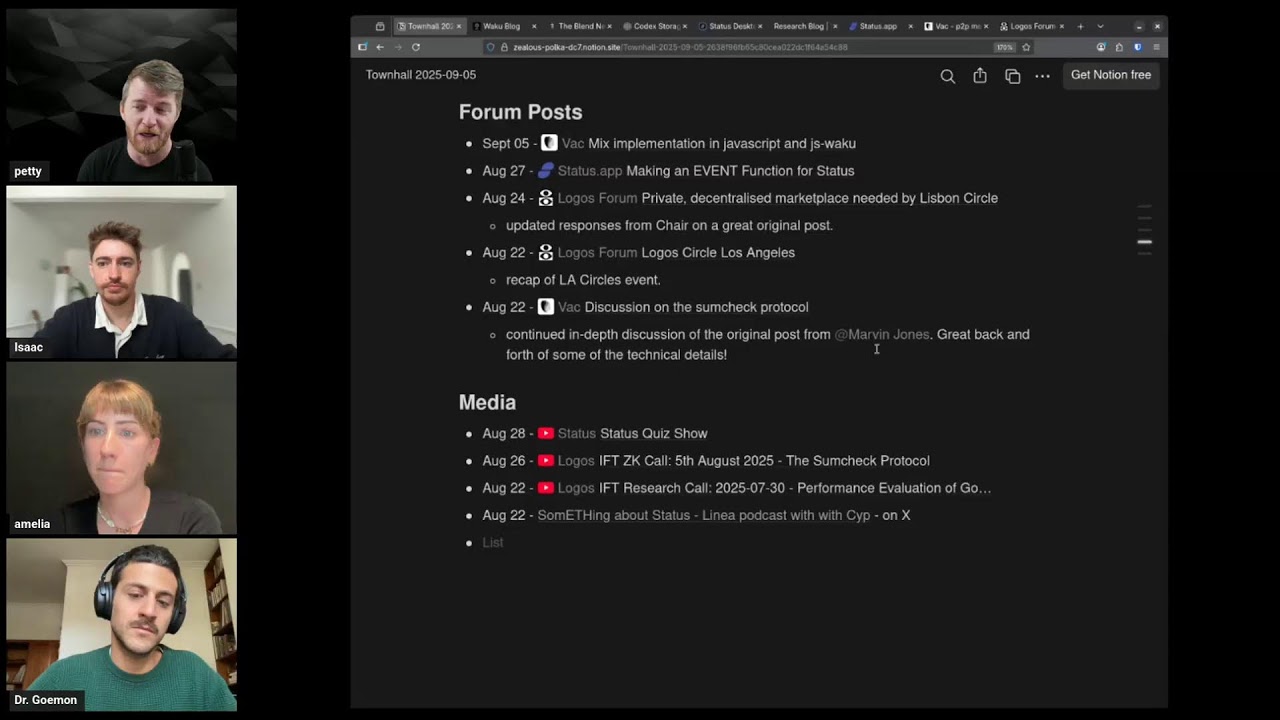Open the three-dots more options menu

point(1042,76)
